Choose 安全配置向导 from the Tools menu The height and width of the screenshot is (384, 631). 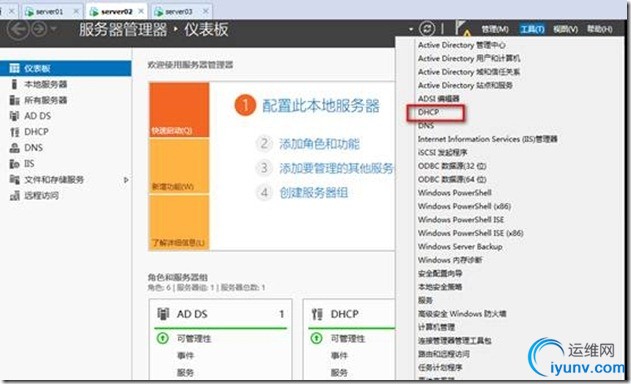click(x=440, y=274)
